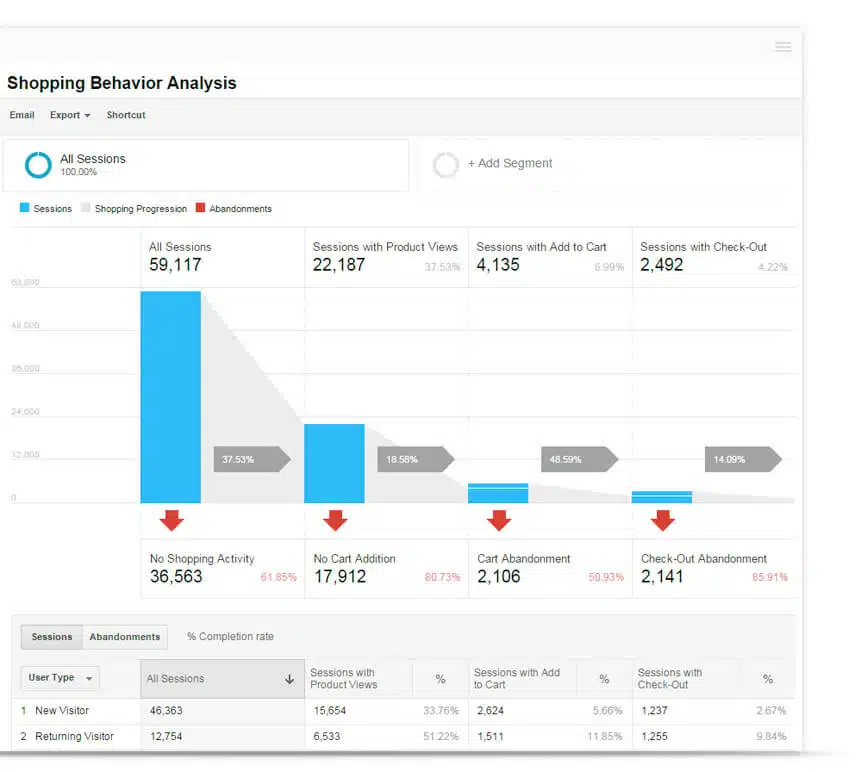
Task: Click the Sessions with Check-Out blue bar
Action: 662,497
